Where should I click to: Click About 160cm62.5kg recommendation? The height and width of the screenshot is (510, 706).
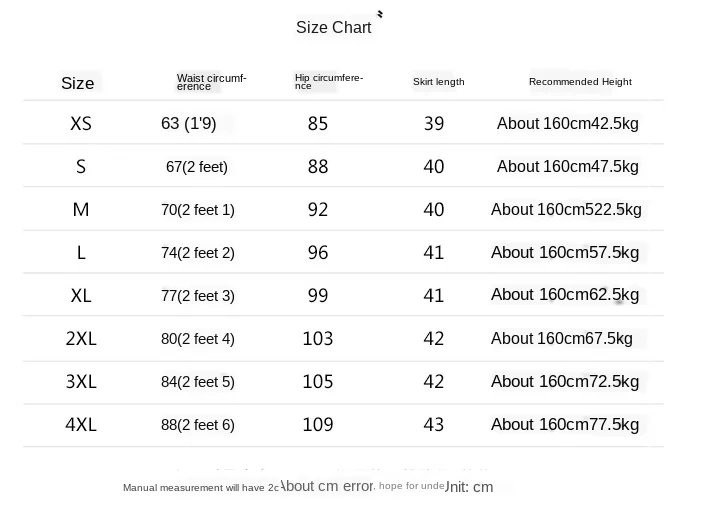[565, 295]
